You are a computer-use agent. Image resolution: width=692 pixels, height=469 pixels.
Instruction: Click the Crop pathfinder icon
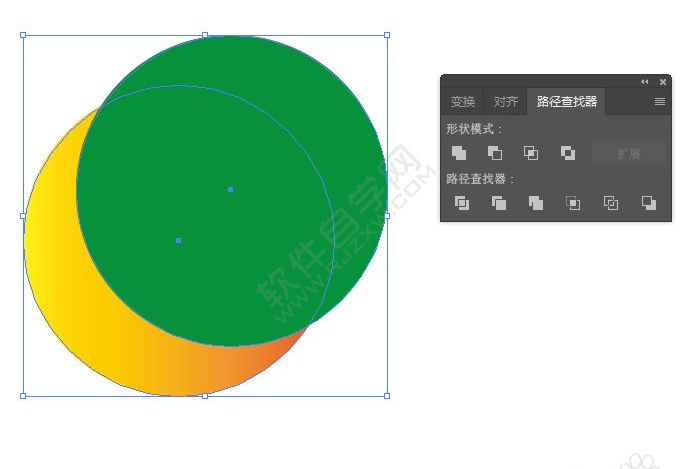tap(573, 203)
